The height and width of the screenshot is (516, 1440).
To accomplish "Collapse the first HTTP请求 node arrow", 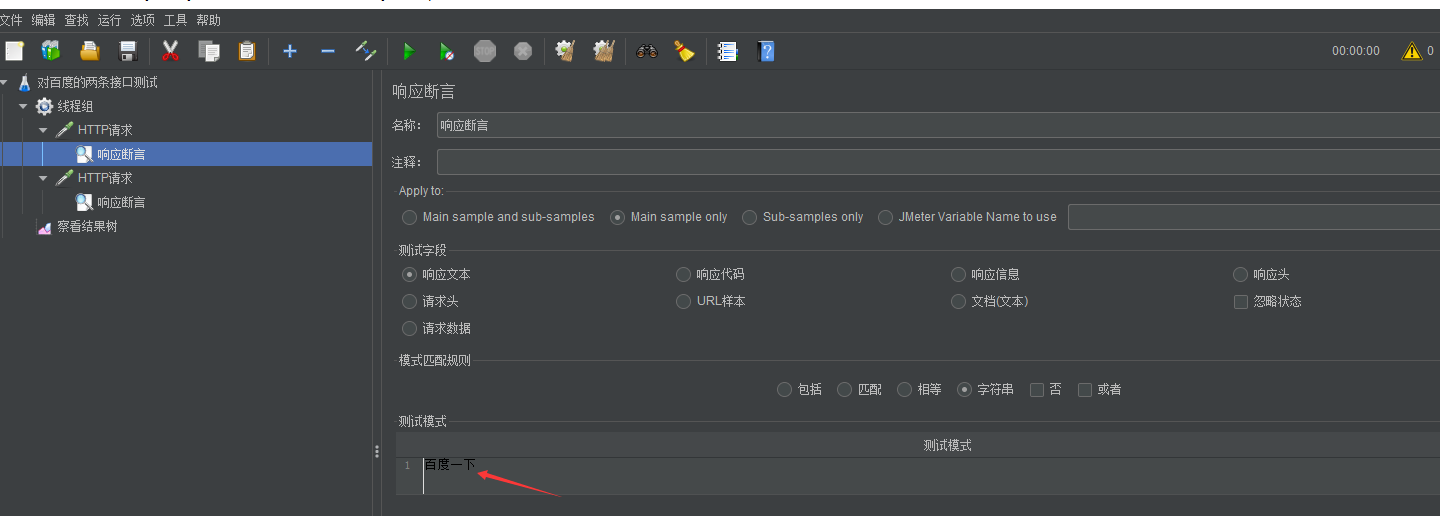I will point(43,130).
